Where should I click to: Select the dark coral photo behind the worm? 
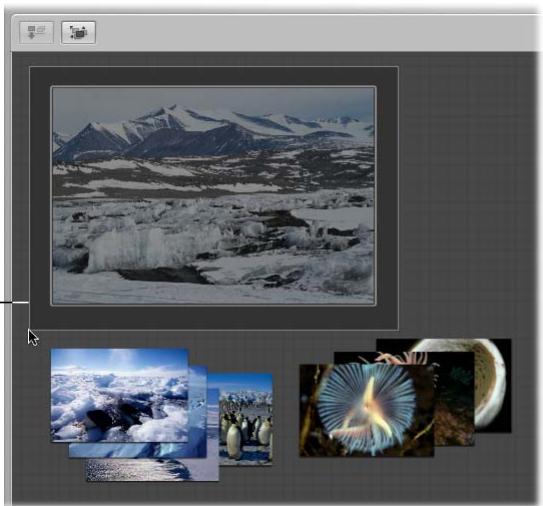[x=454, y=398]
